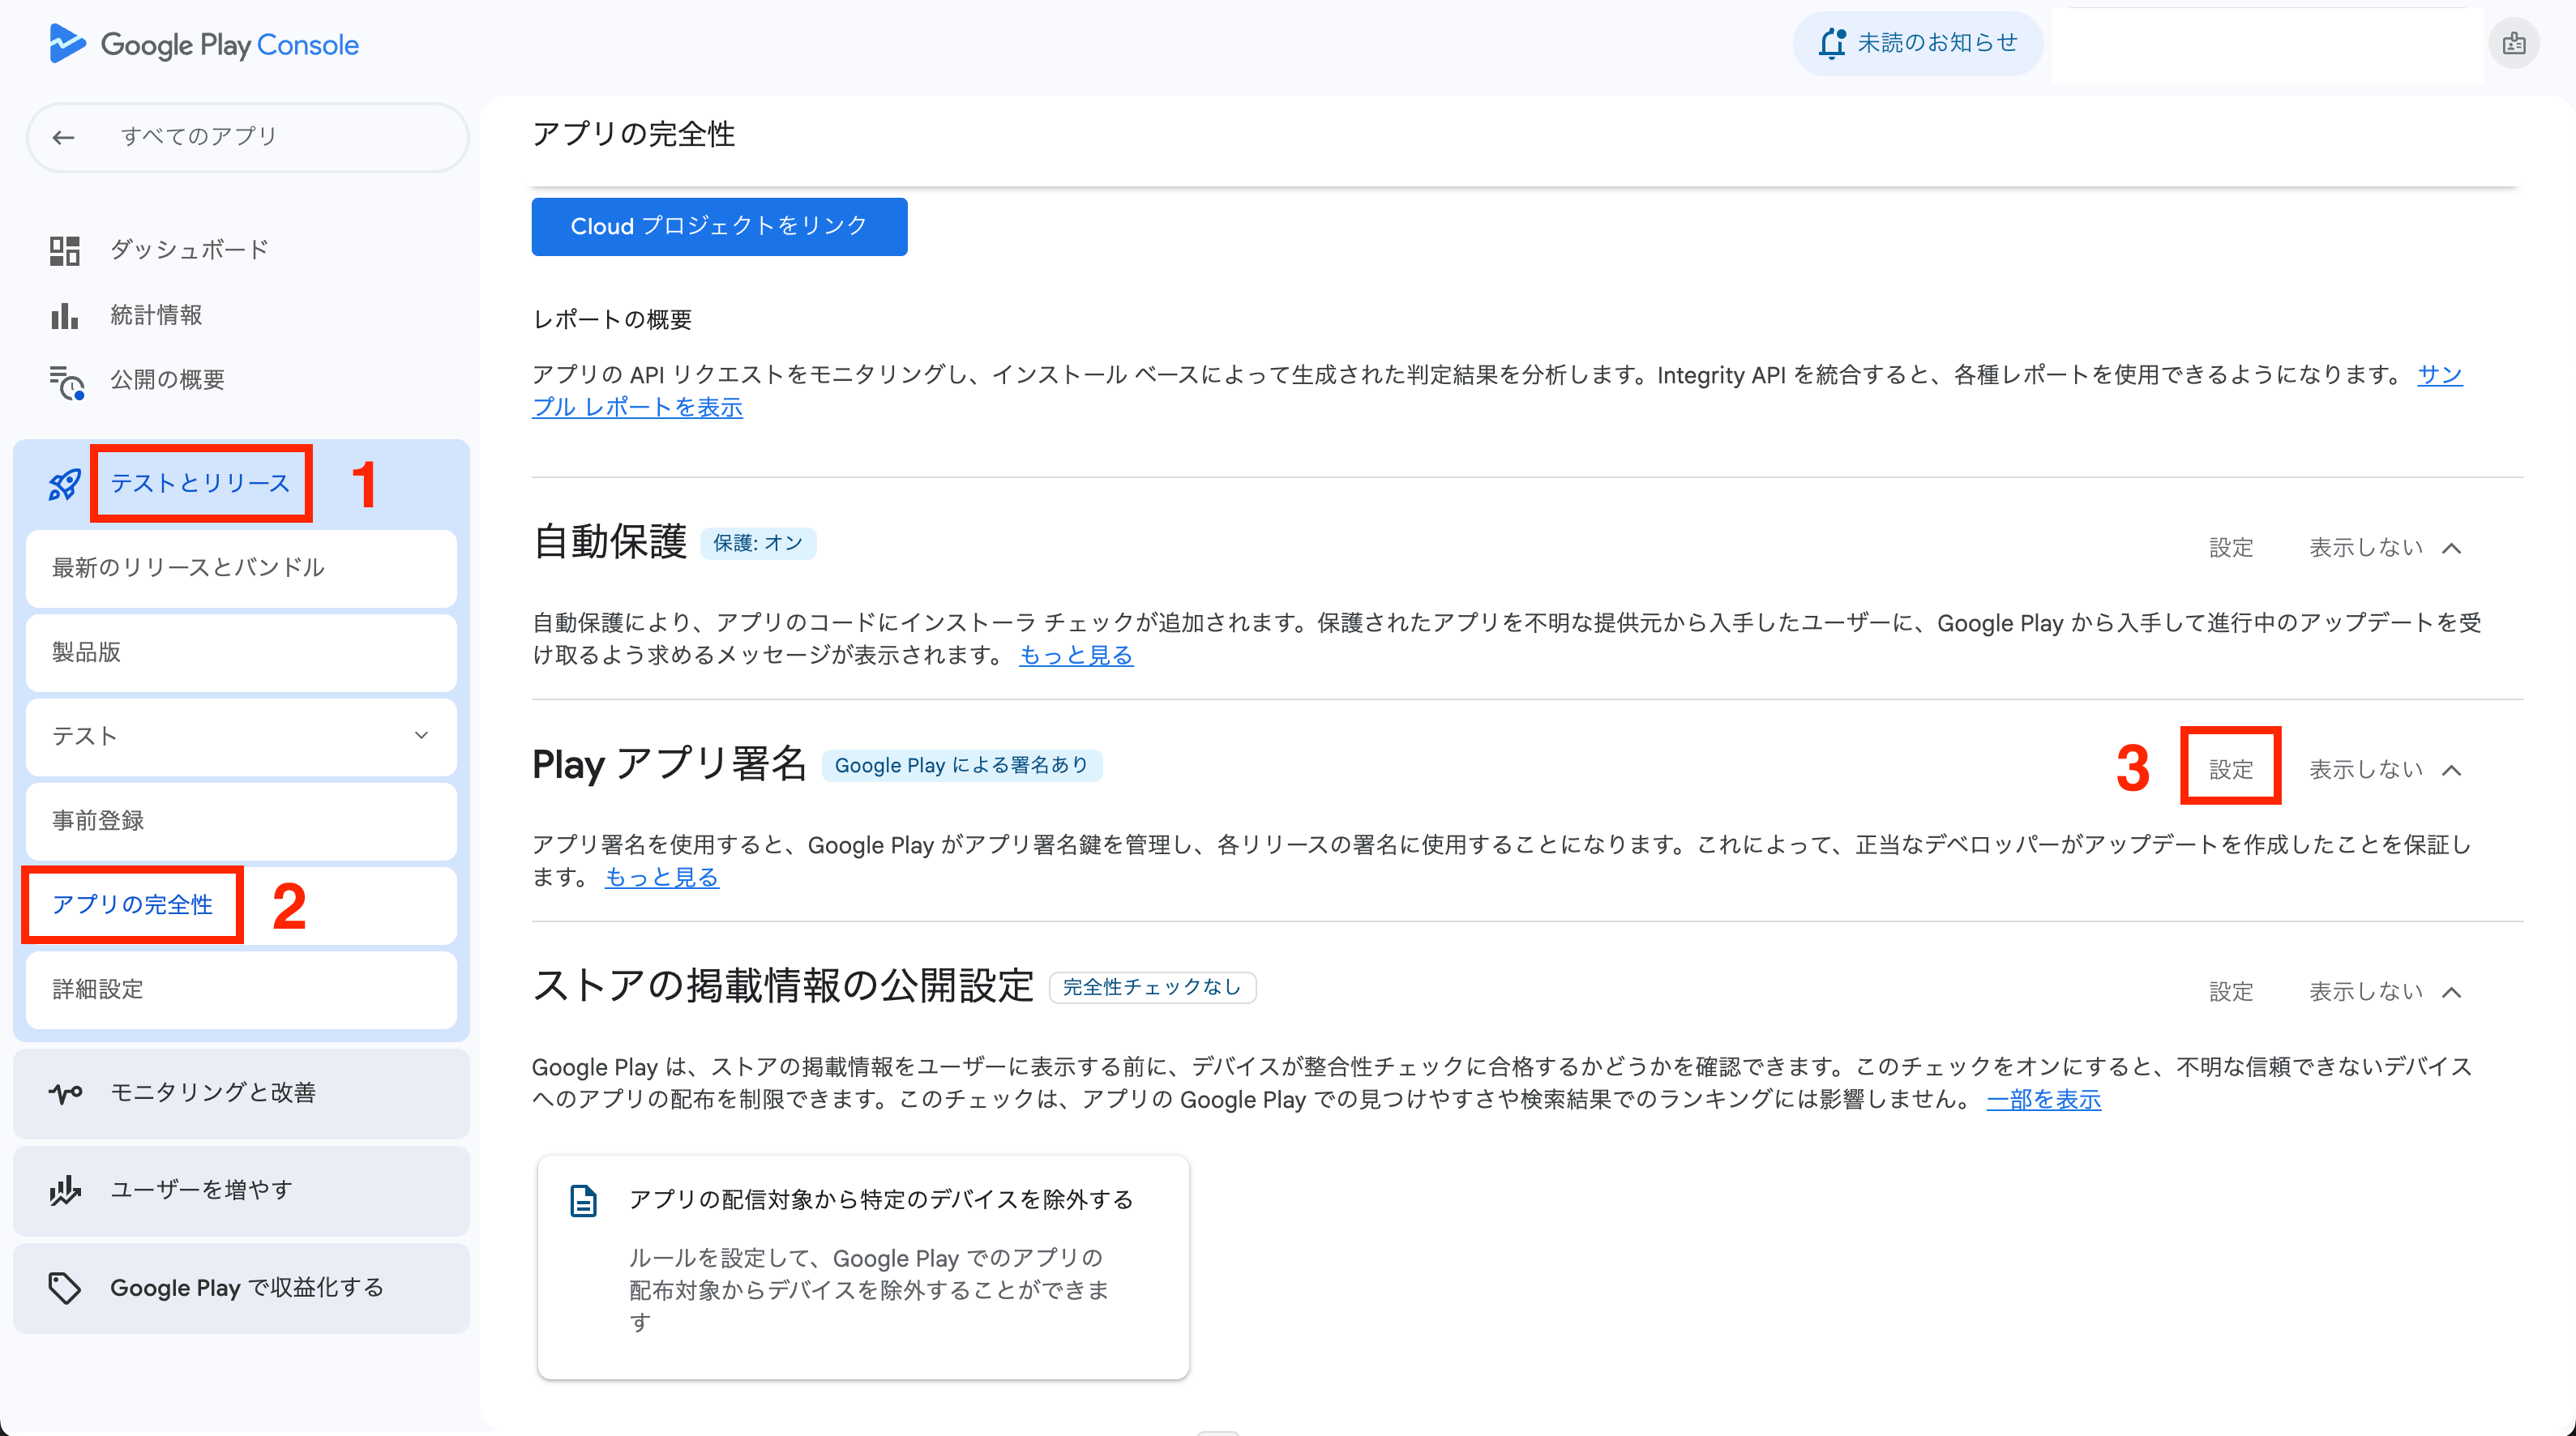Image resolution: width=2576 pixels, height=1436 pixels.
Task: Click the Google Play Console logo
Action: pos(204,44)
